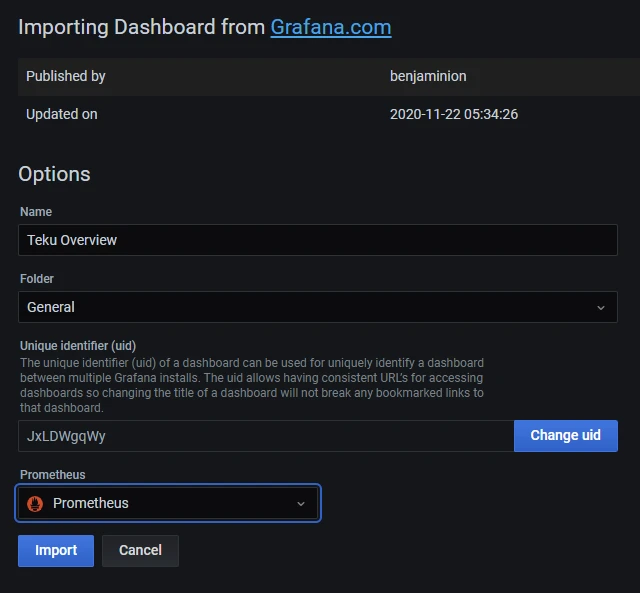Click the uid description paragraph
Screen dimensions: 640x593
(x=252, y=385)
